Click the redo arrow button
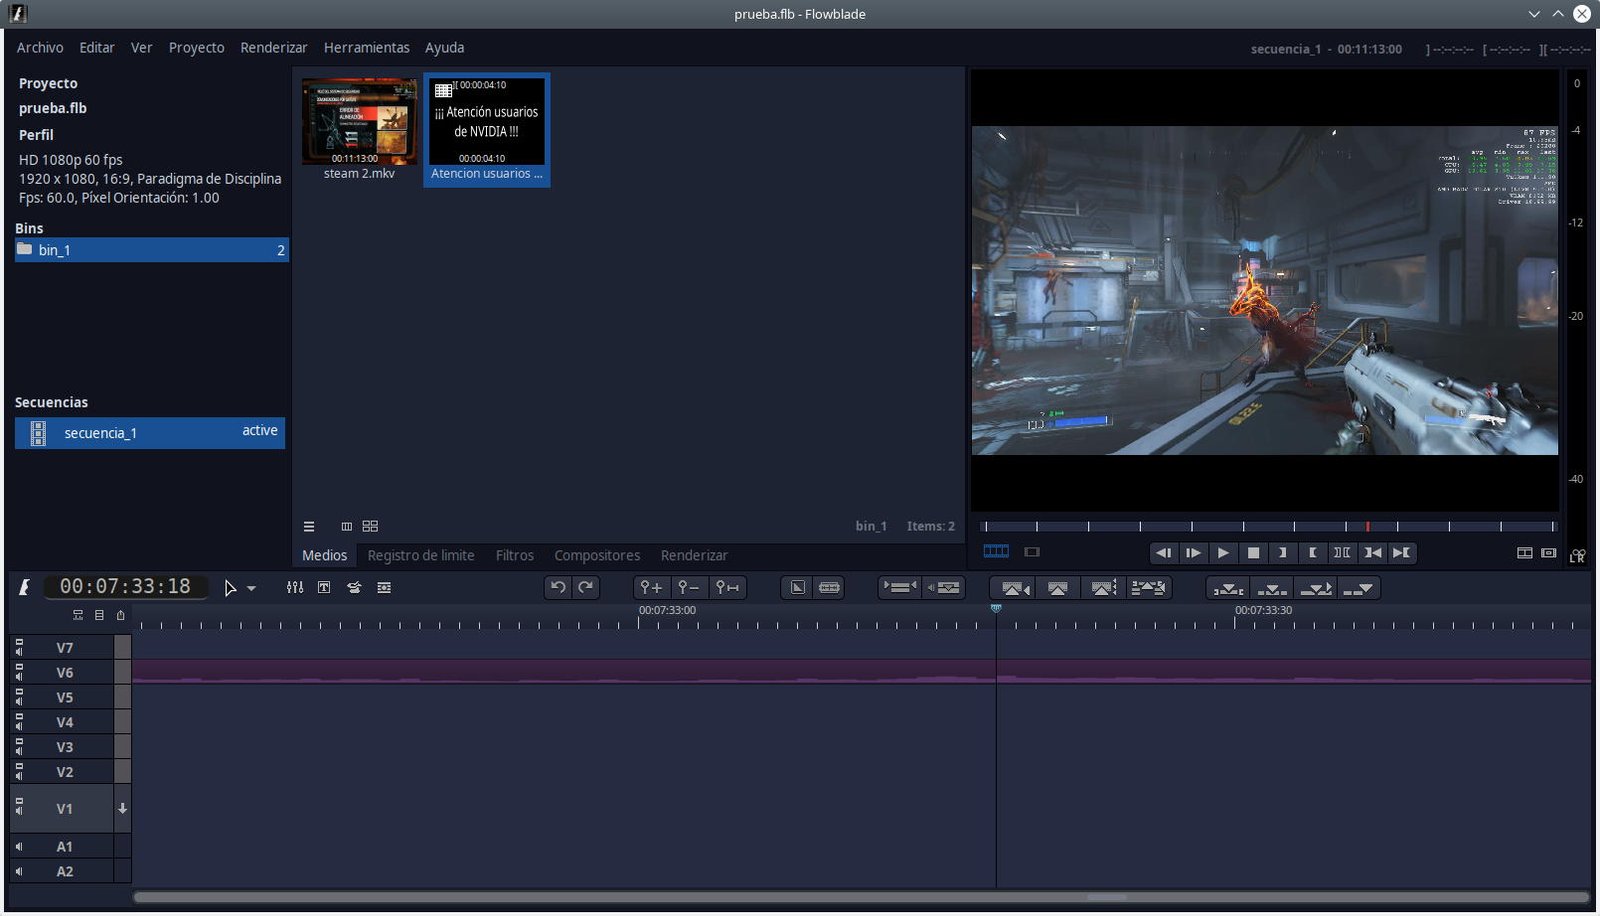 tap(586, 588)
